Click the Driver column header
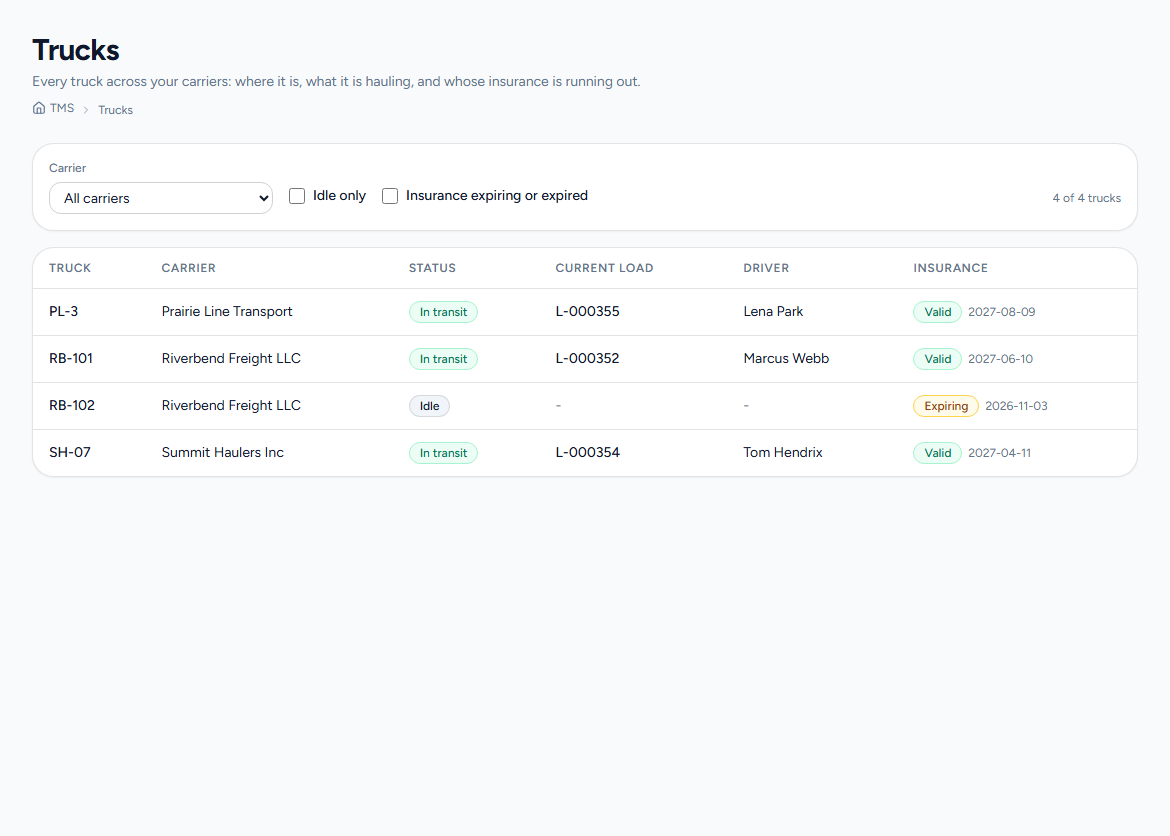 click(x=766, y=268)
